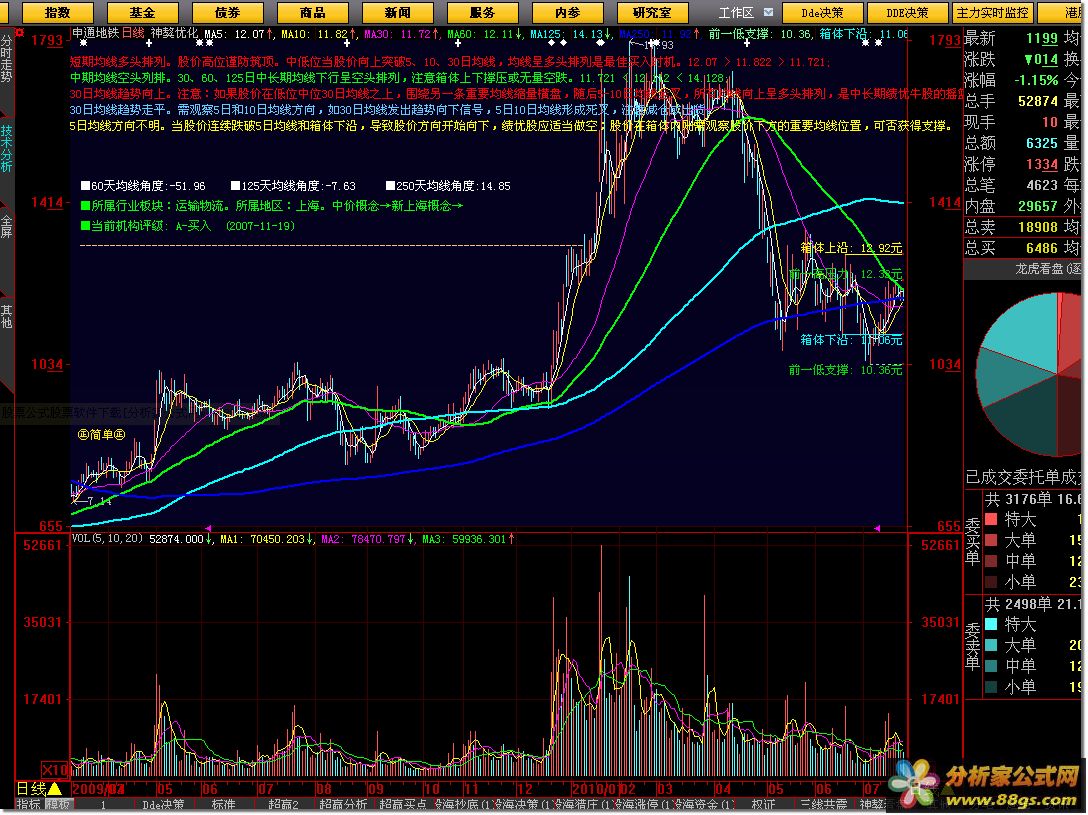Screen dimensions: 1088x815
Task: Click the 125天均线角度 white square marker
Action: [x=235, y=186]
